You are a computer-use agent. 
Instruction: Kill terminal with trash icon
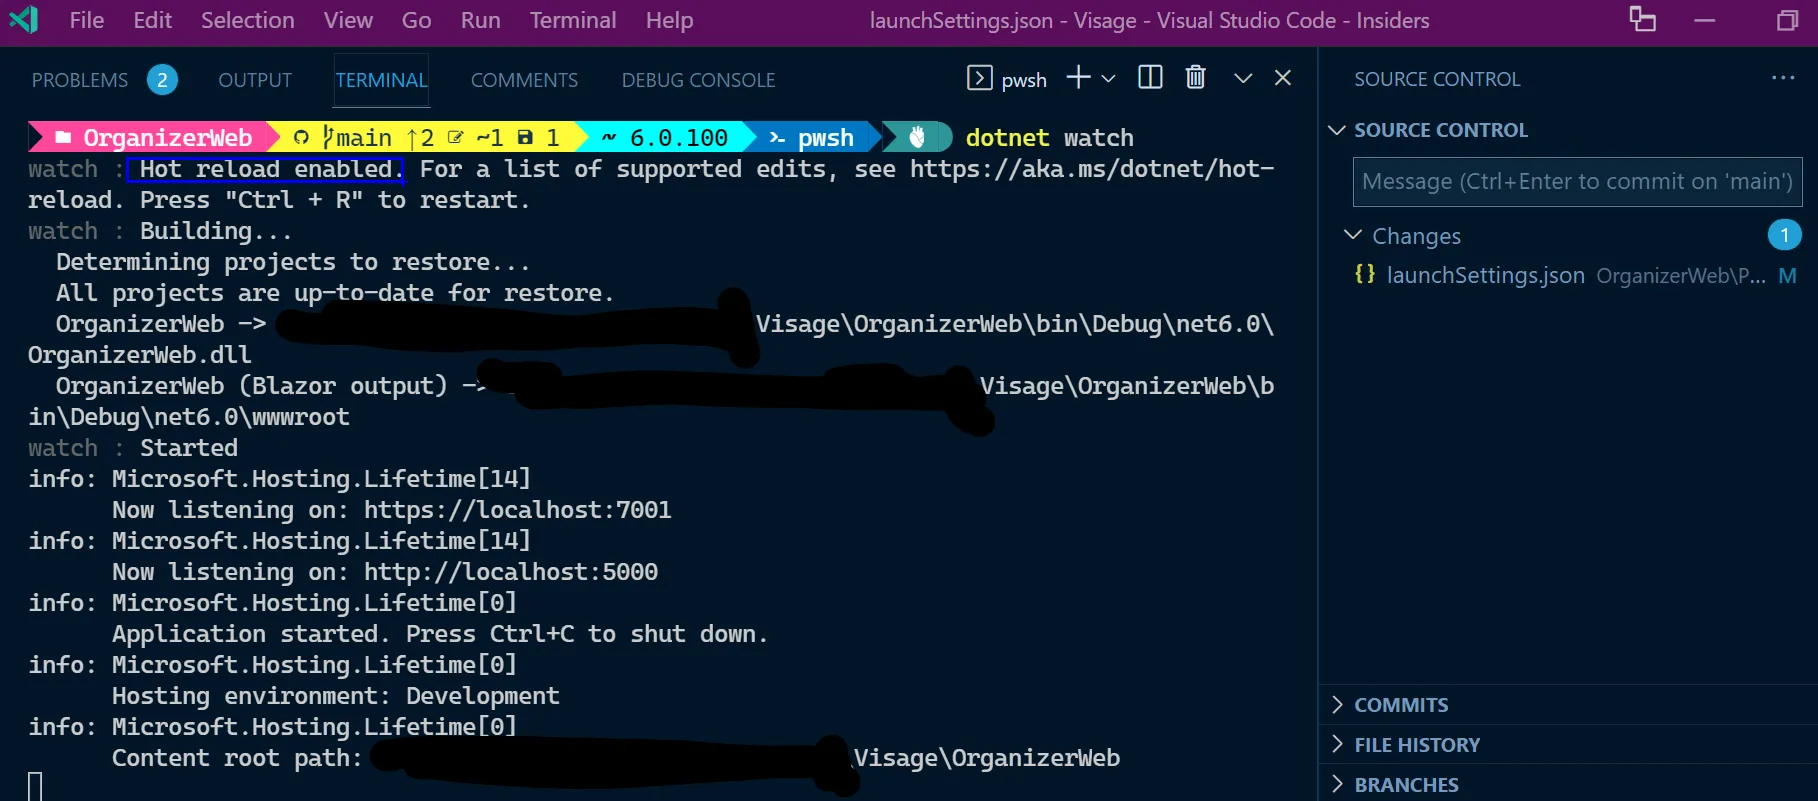pyautogui.click(x=1195, y=78)
